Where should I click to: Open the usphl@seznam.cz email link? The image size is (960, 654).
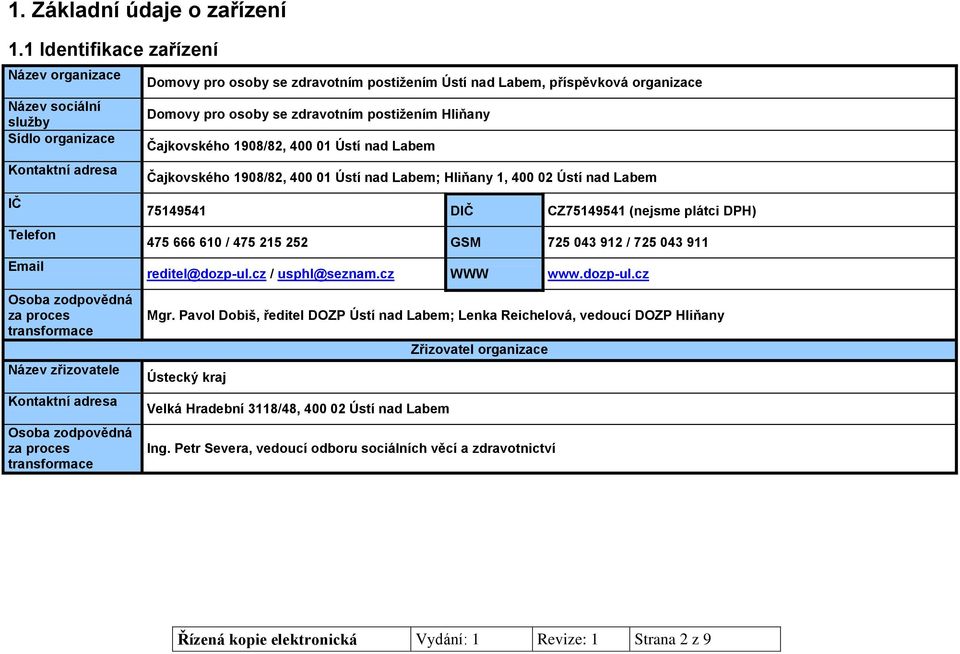[x=336, y=274]
